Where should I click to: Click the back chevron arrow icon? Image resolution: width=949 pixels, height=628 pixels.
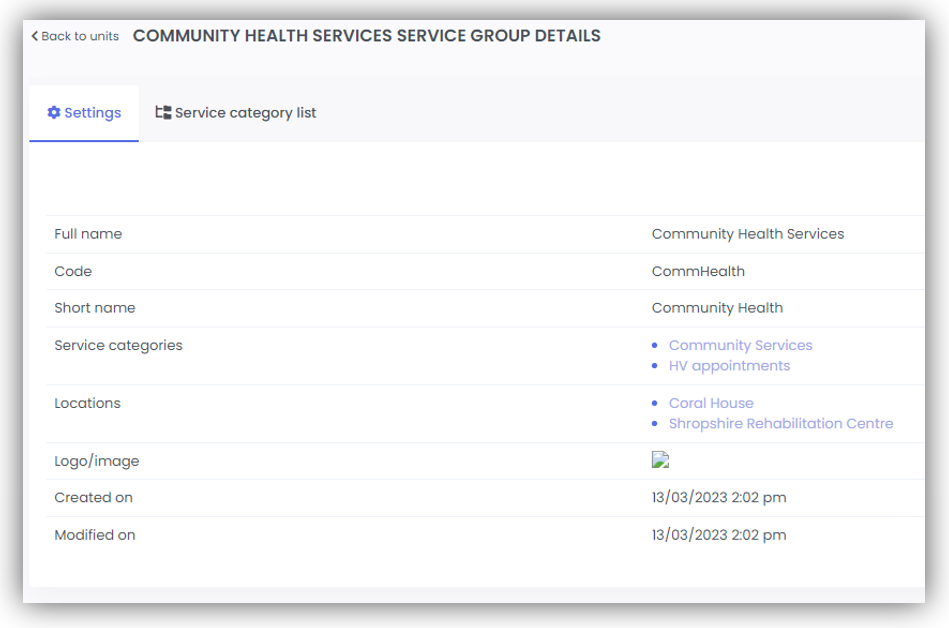[x=35, y=37]
